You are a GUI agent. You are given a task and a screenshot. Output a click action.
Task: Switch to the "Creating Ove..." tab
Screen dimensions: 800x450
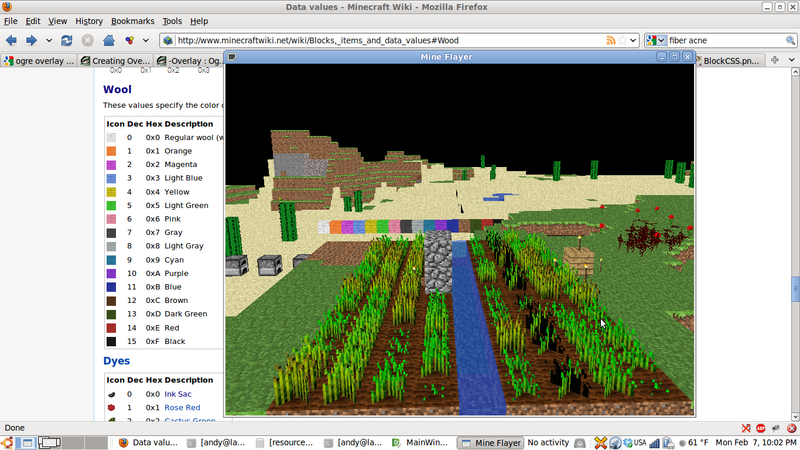pos(115,61)
